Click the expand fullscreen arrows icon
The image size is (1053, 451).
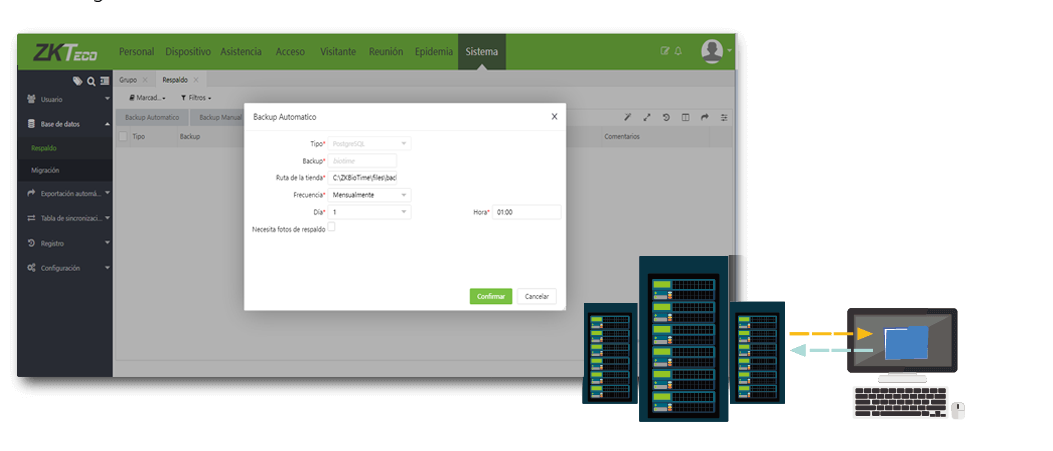[646, 117]
